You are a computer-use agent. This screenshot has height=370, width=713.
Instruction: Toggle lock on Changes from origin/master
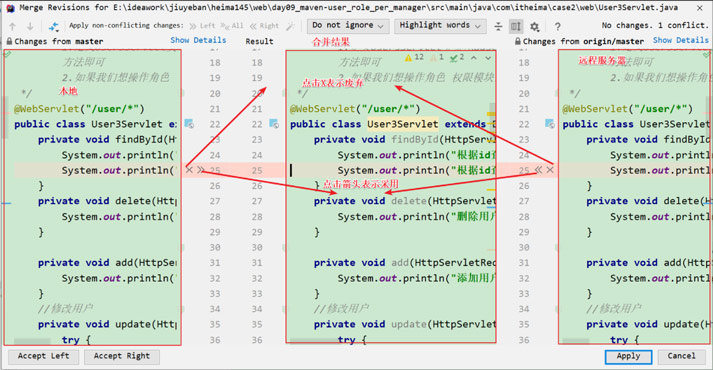tap(518, 41)
